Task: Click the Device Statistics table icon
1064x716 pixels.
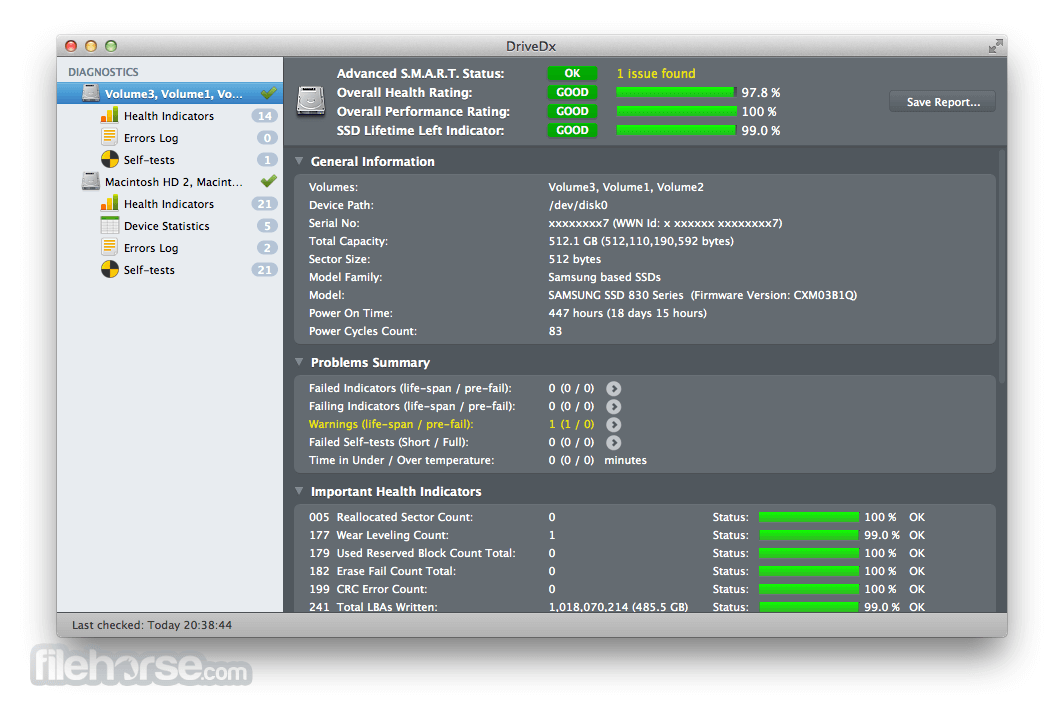Action: (x=109, y=225)
